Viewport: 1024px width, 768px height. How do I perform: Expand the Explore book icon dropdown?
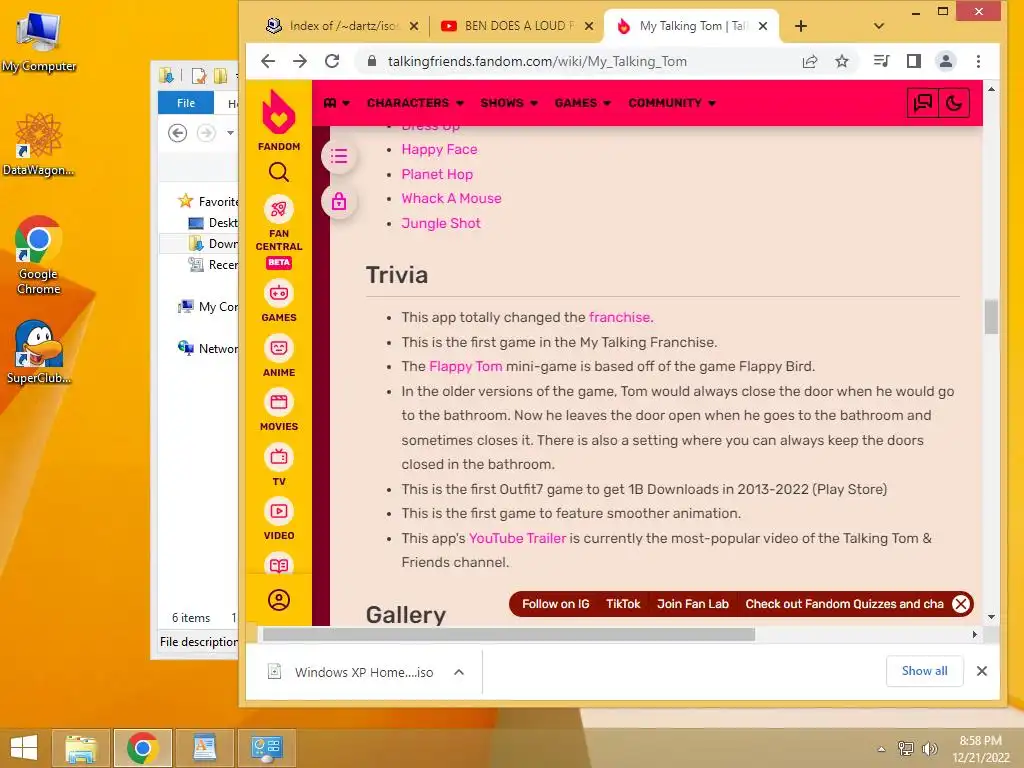pos(337,103)
